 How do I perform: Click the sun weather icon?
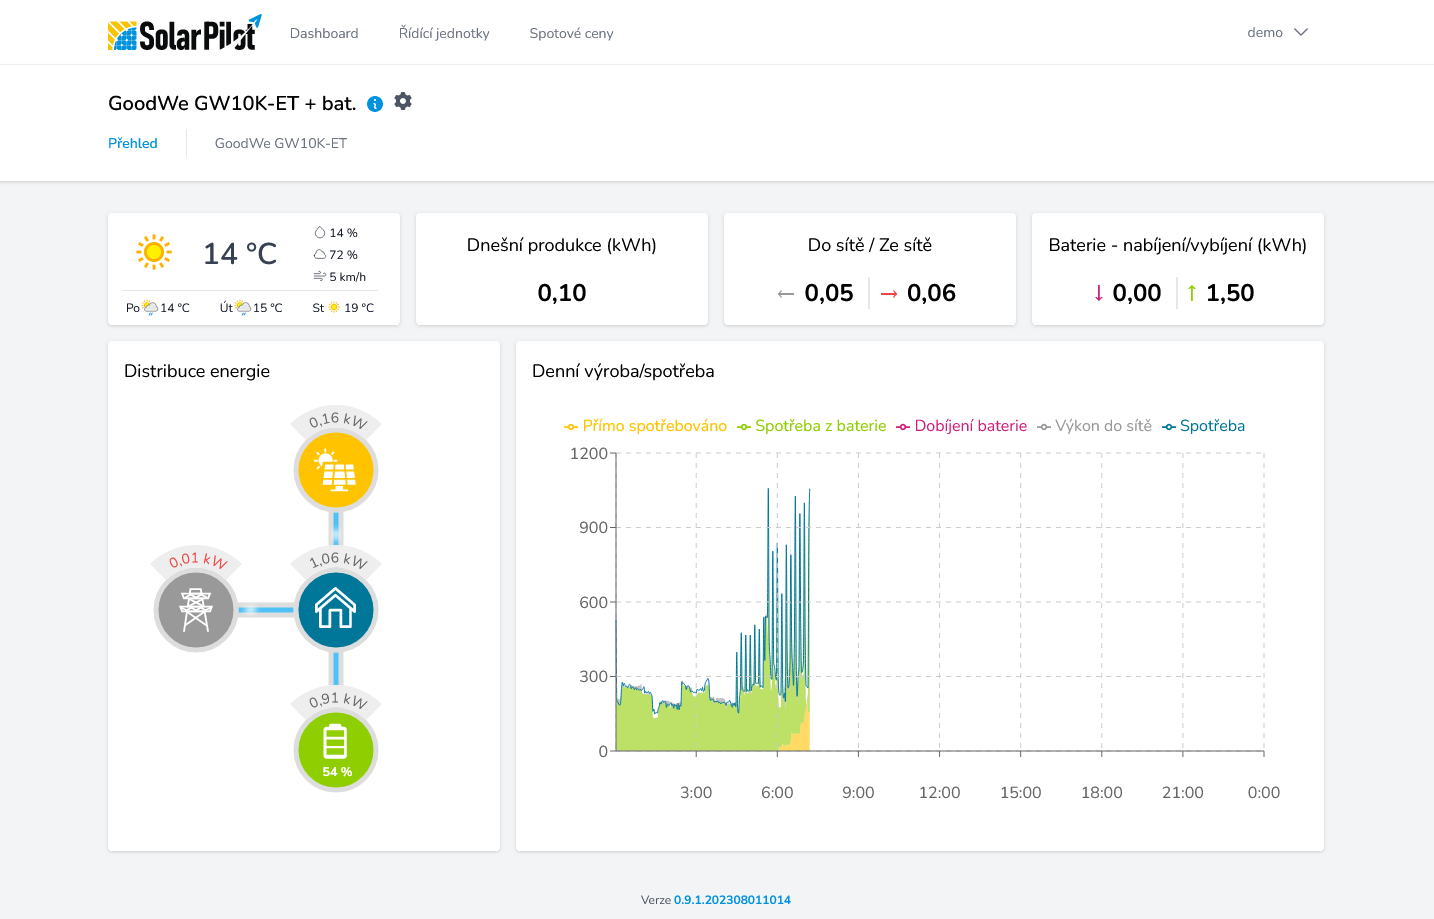tap(154, 253)
